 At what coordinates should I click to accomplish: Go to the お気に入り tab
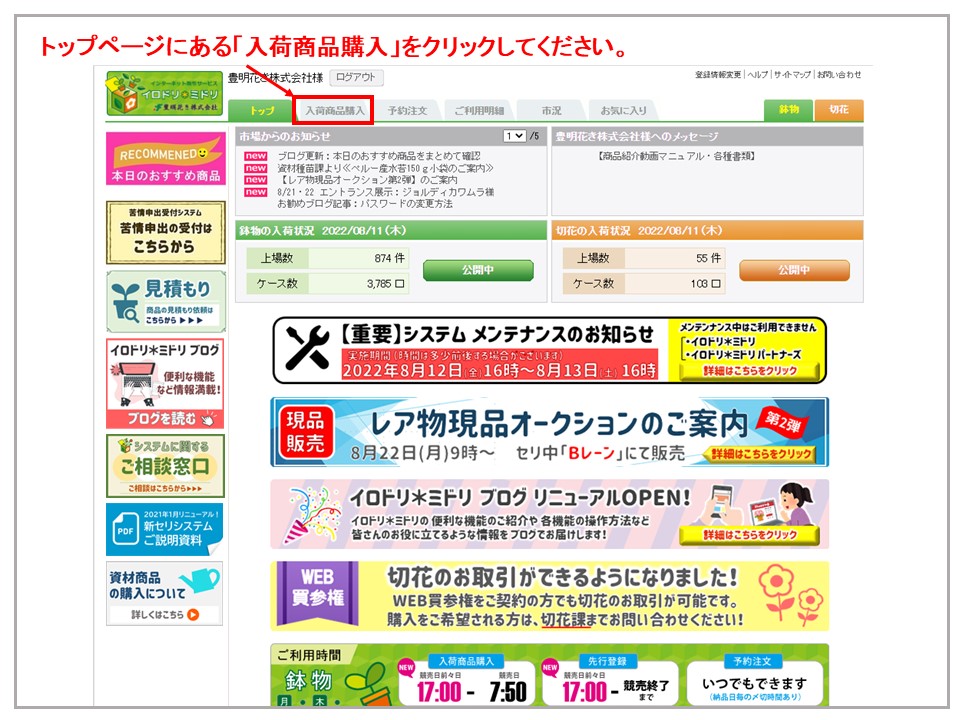[x=623, y=110]
